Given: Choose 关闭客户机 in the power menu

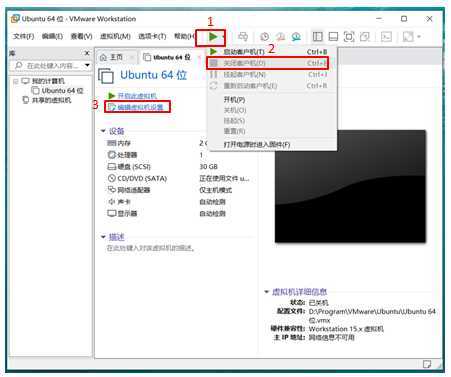Looking at the screenshot, I should 268,63.
